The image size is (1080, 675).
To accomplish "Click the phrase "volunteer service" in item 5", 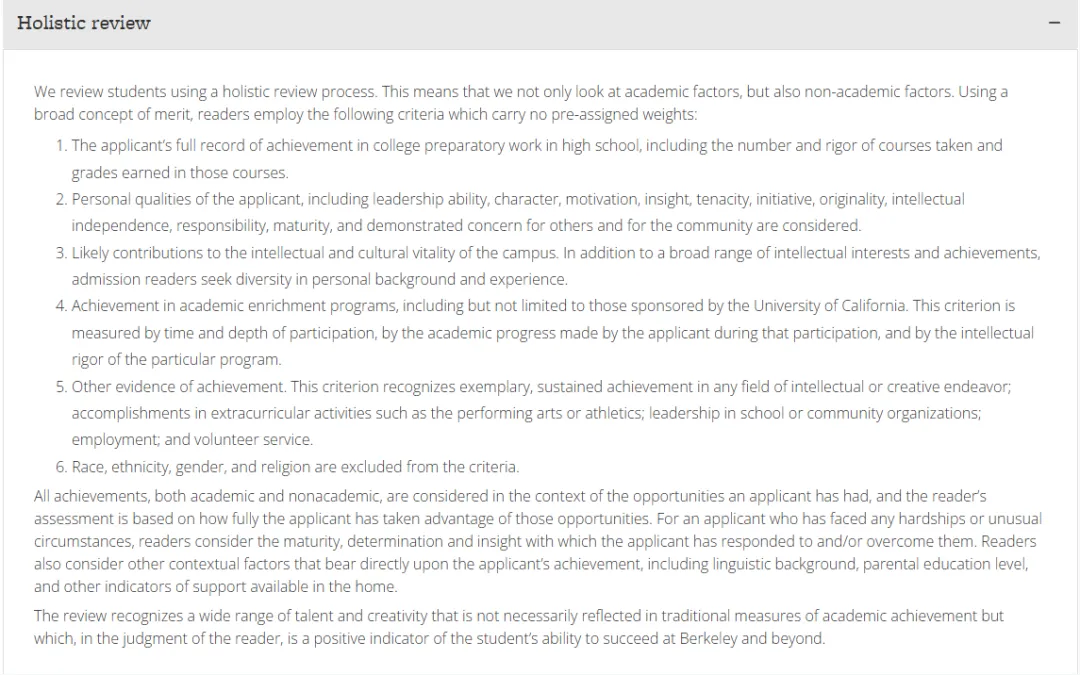I will click(254, 440).
